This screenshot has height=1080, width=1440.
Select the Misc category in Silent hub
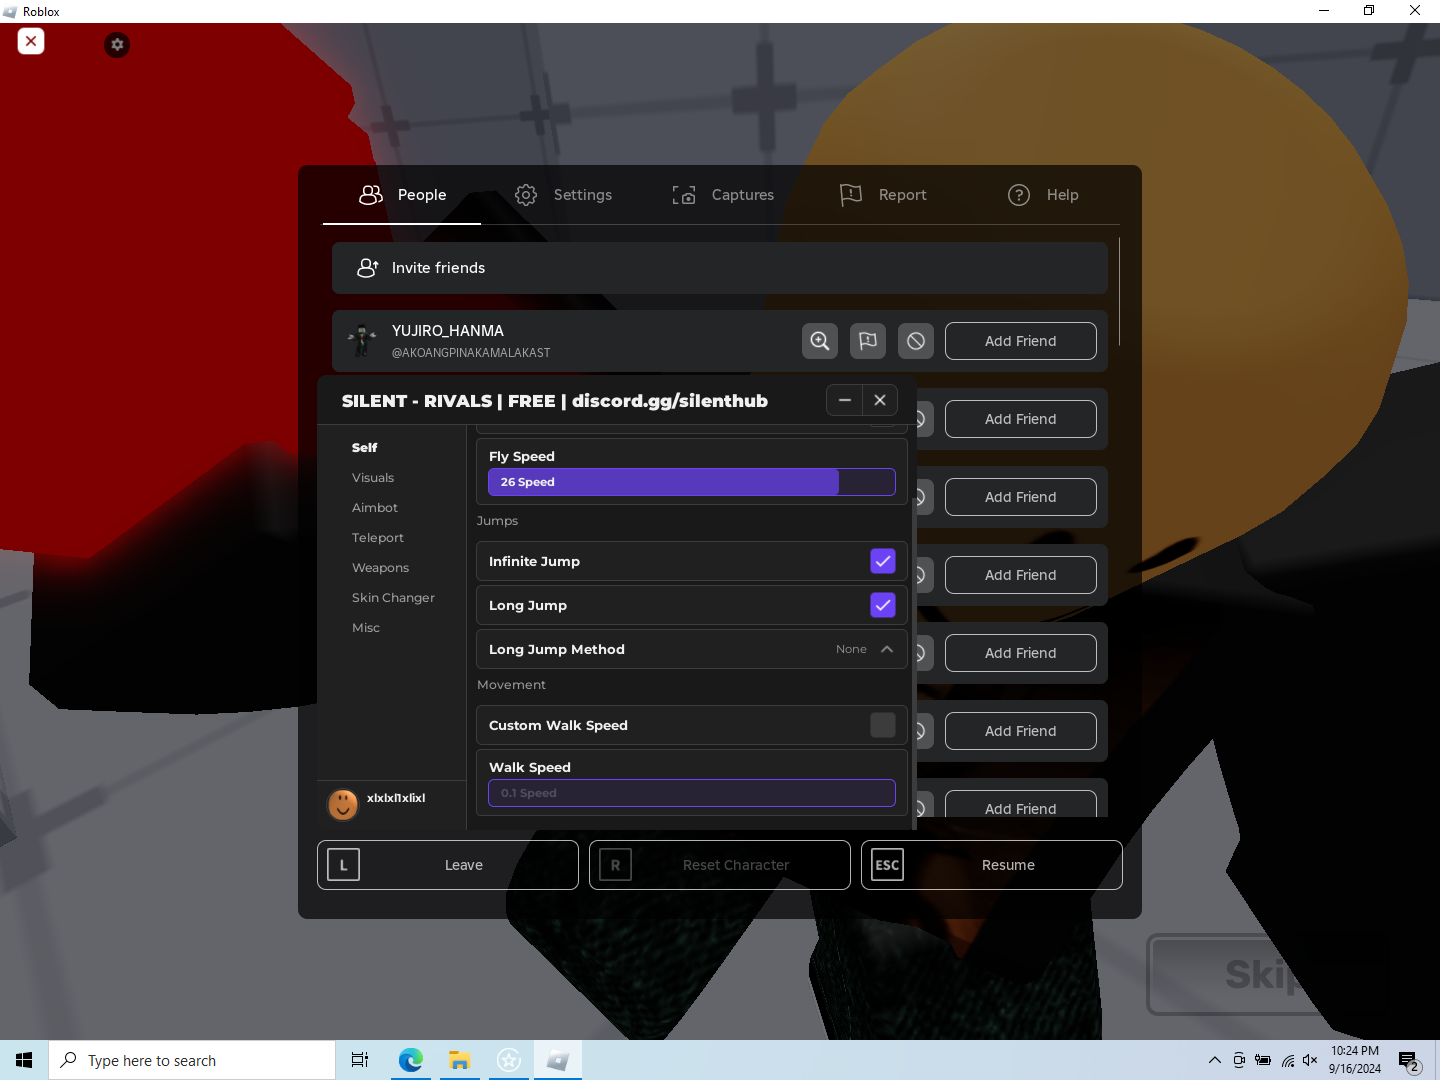click(x=366, y=628)
